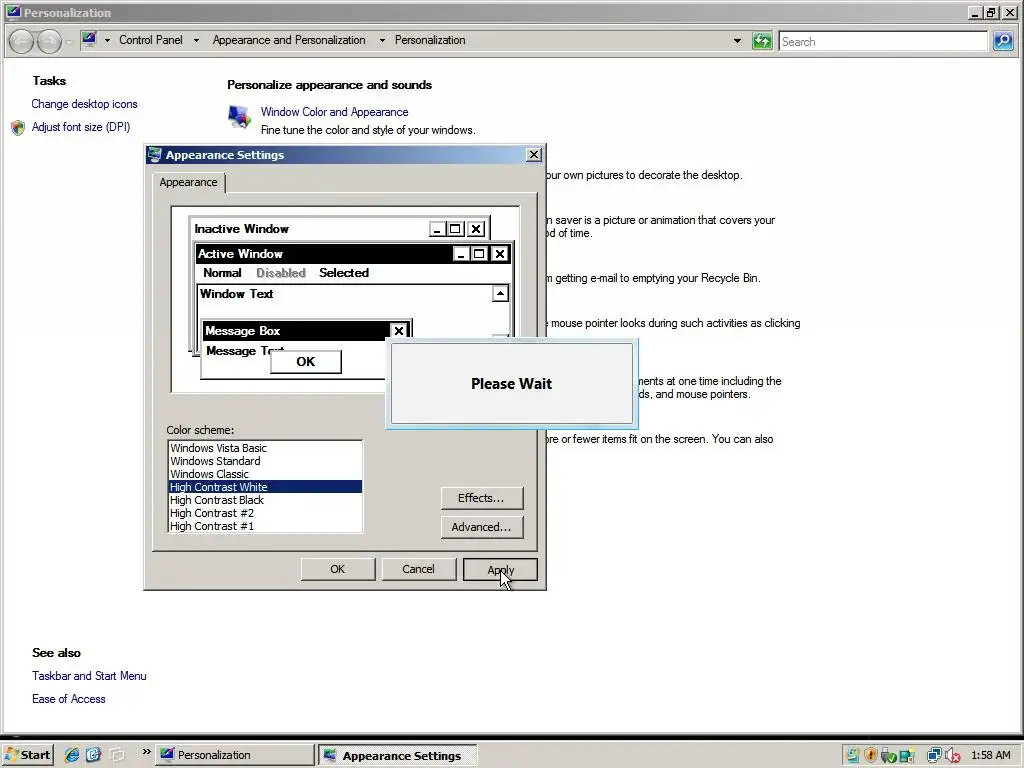Select High Contrast White color scheme
The height and width of the screenshot is (768, 1024).
(265, 487)
